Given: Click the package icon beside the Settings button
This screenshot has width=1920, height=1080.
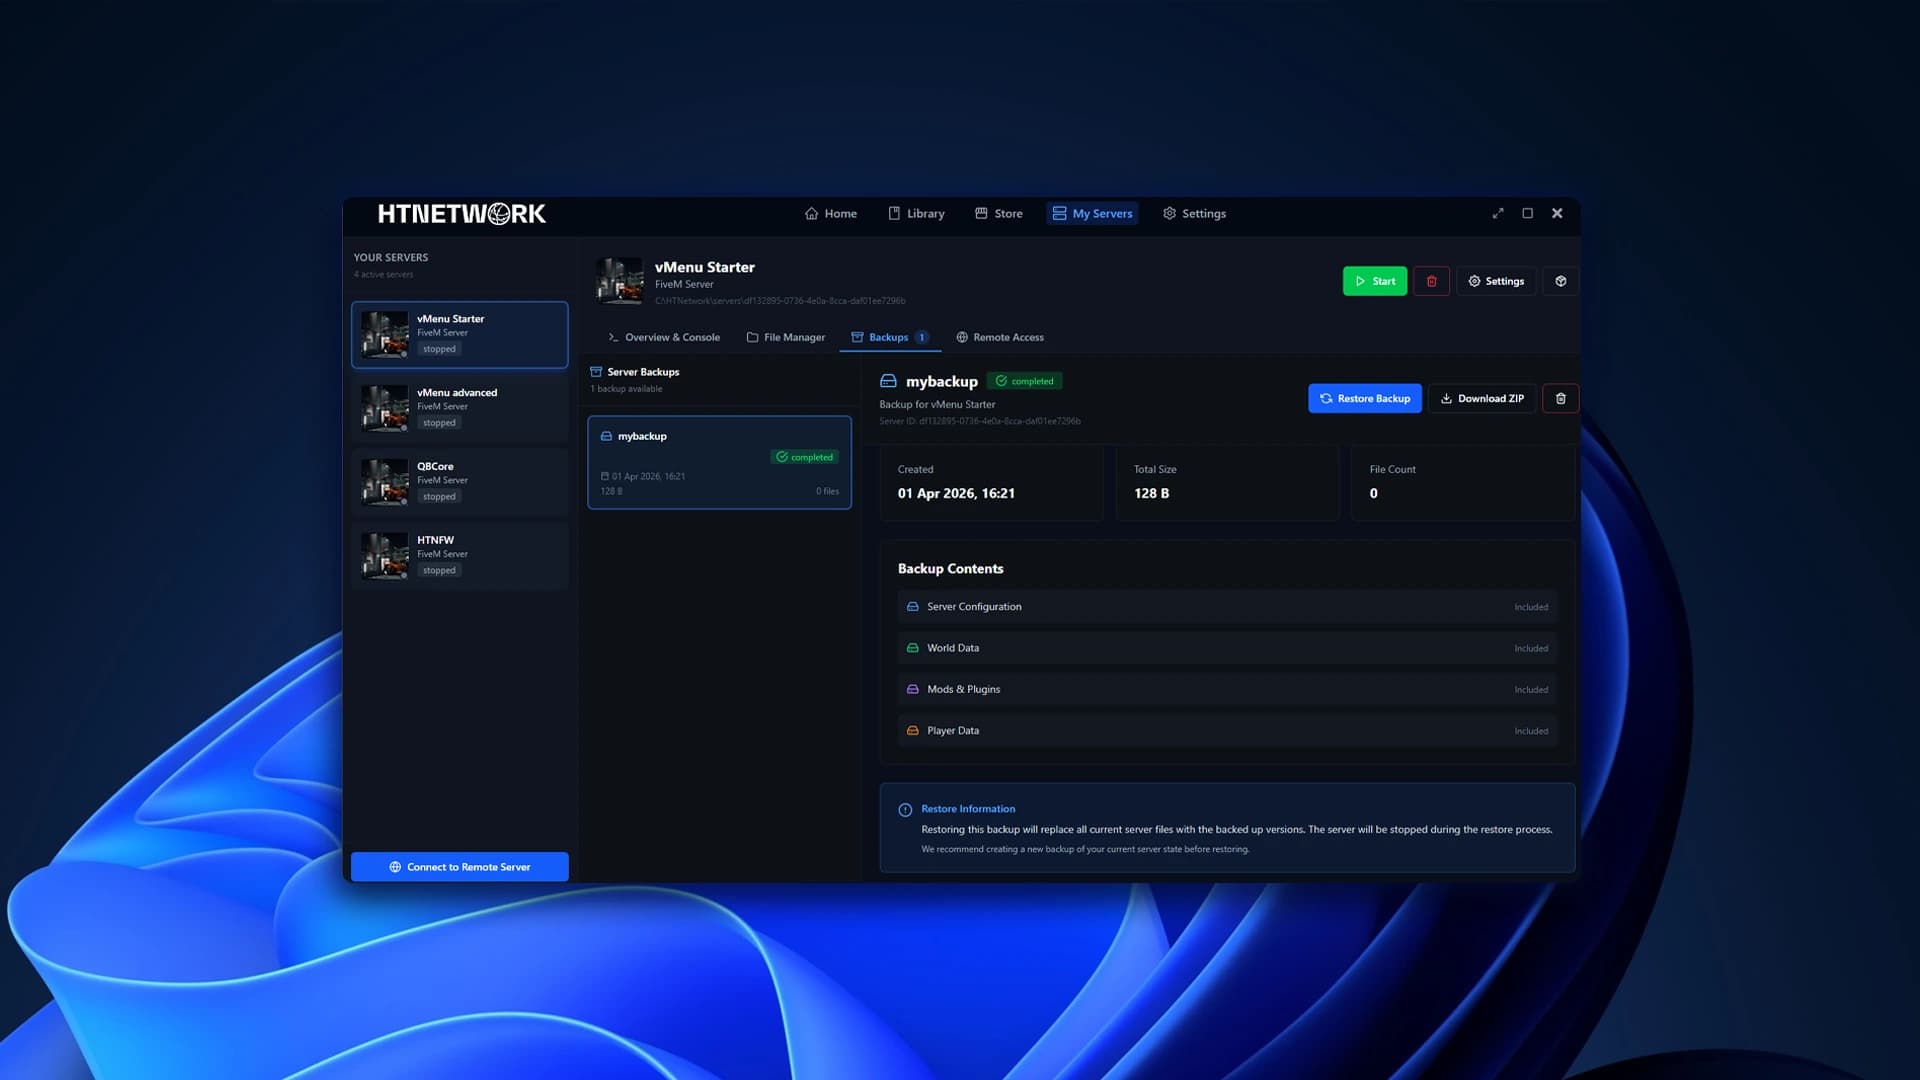Looking at the screenshot, I should pos(1560,281).
